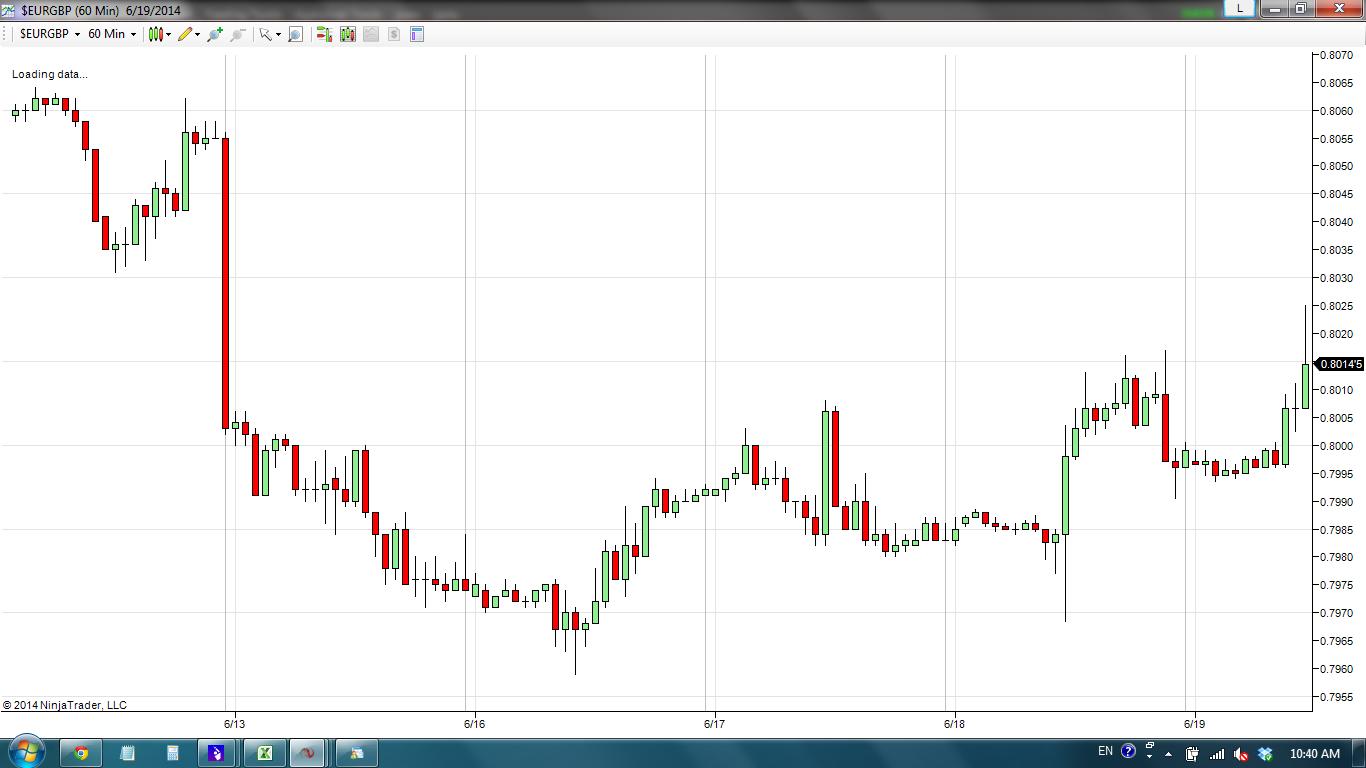Click the 0.8070 price axis label
Screen dimensions: 1366x768
pyautogui.click(x=1337, y=55)
